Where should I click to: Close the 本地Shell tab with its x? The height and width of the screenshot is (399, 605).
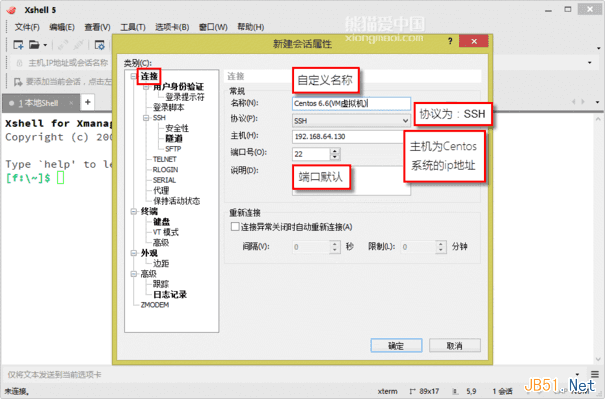pyautogui.click(x=71, y=103)
